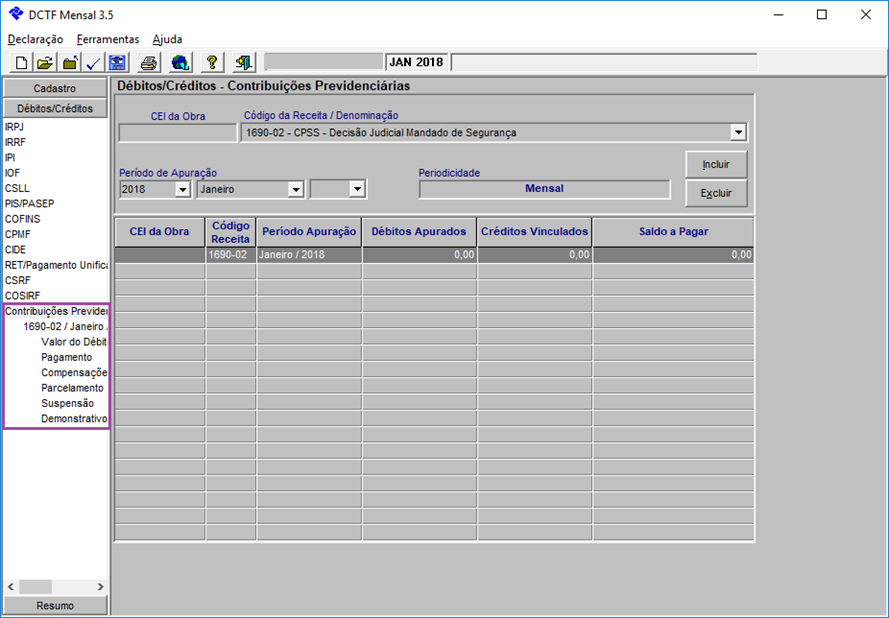The width and height of the screenshot is (889, 618).
Task: Select CSLL in the sidebar tree
Action: (x=17, y=188)
